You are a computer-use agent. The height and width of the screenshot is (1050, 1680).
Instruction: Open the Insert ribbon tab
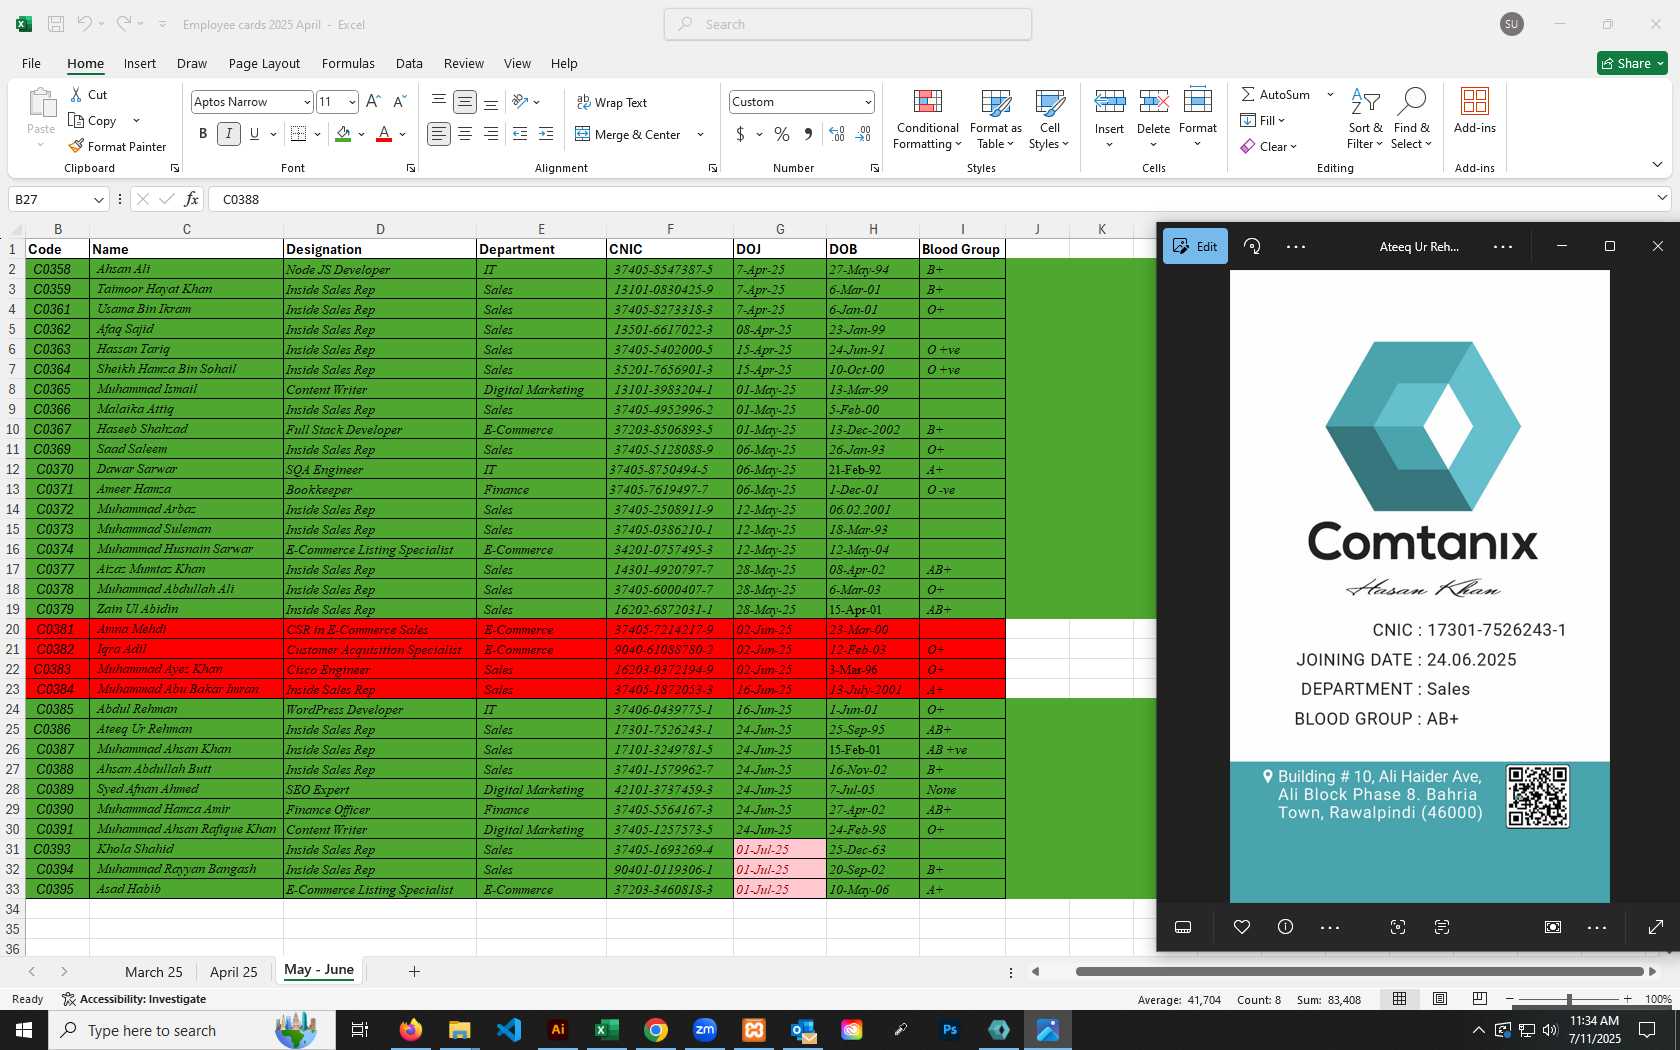tap(140, 63)
